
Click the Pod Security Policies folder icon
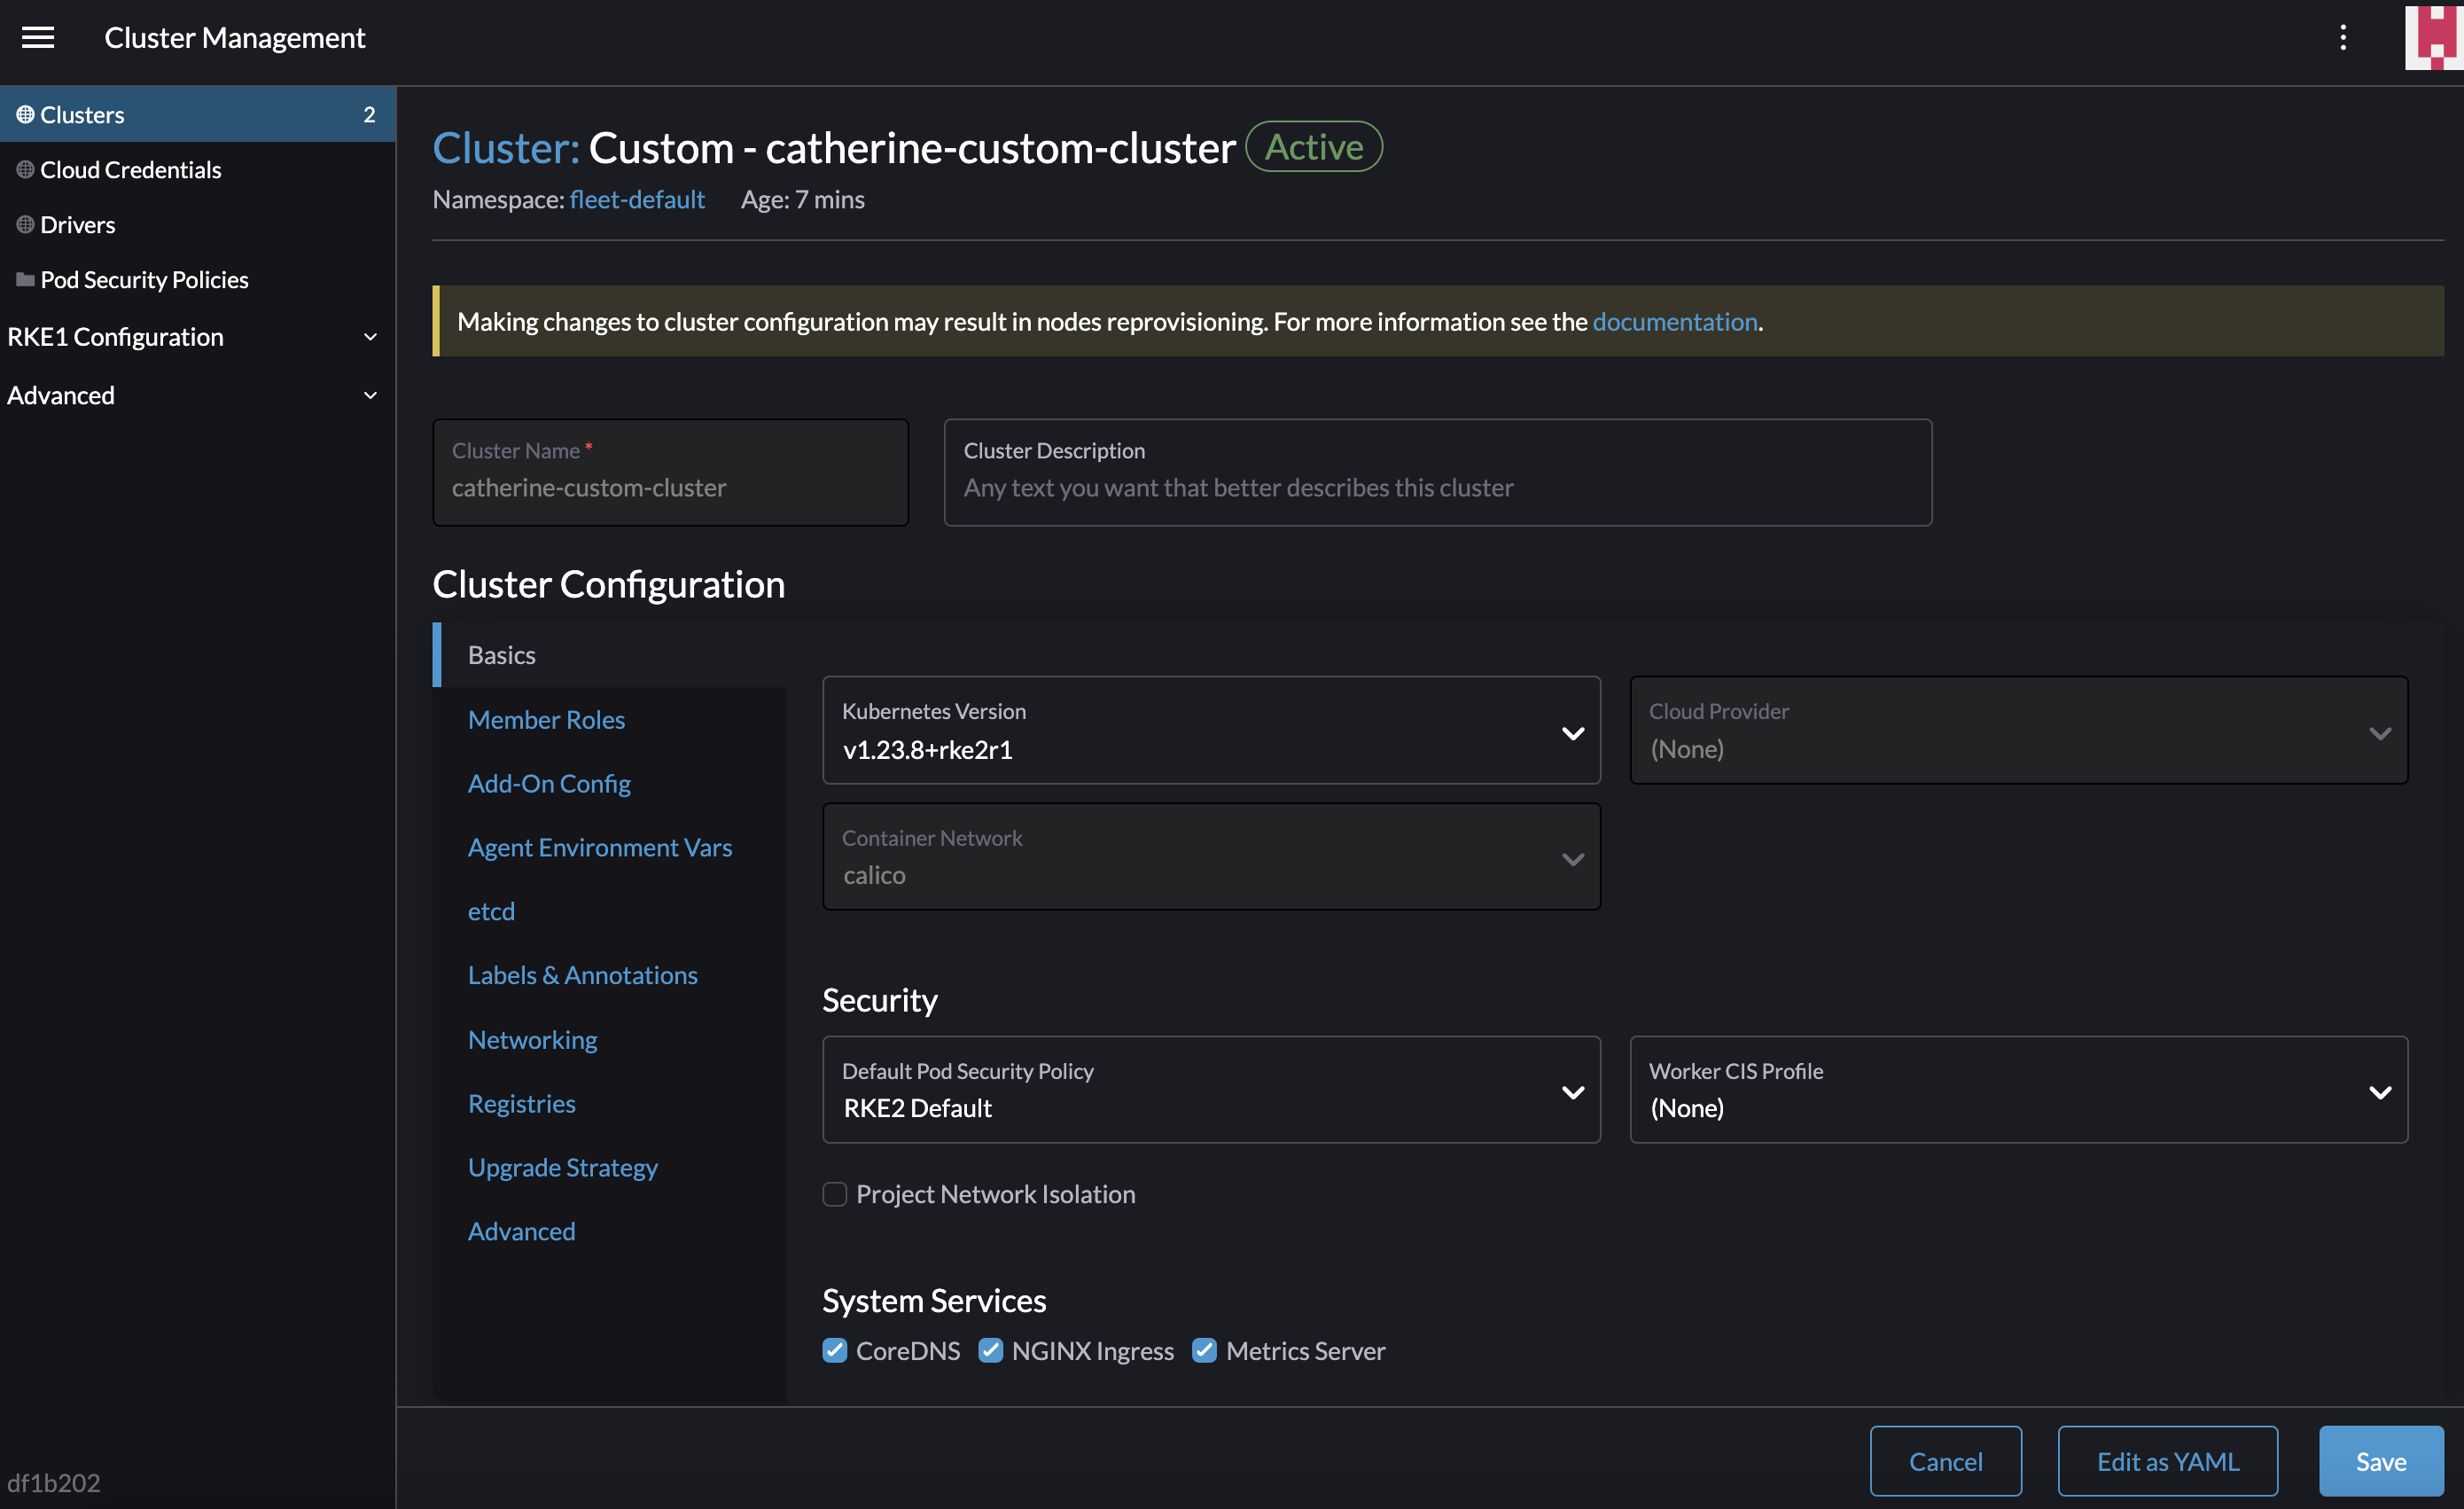(x=23, y=279)
